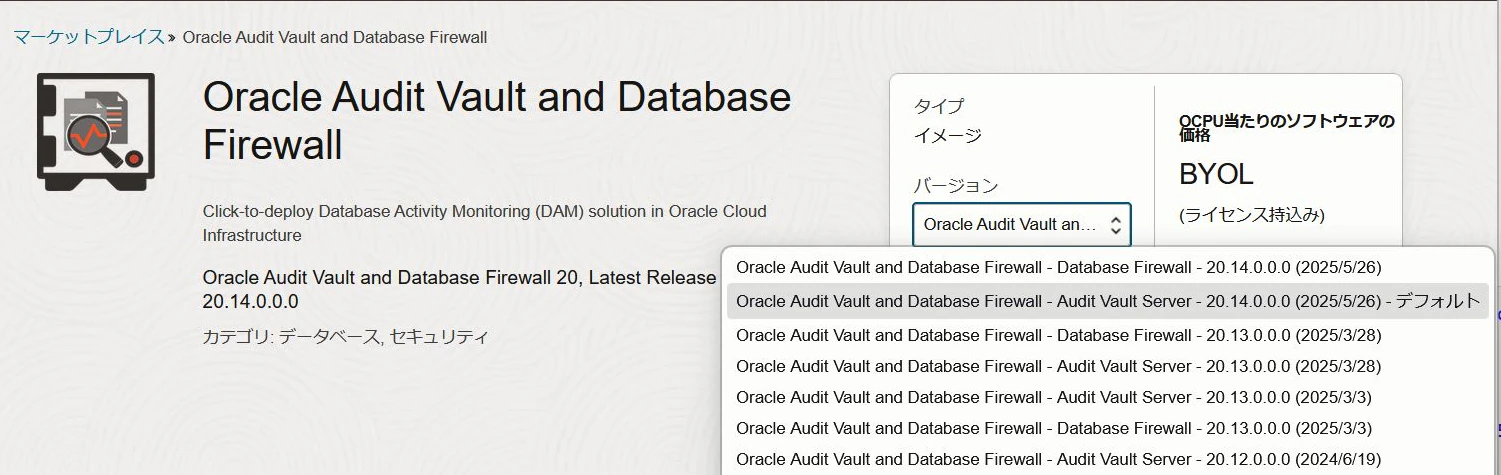Click the Oracle Audit Vault and Database Firewall heading
The height and width of the screenshot is (475, 1501).
click(x=497, y=122)
